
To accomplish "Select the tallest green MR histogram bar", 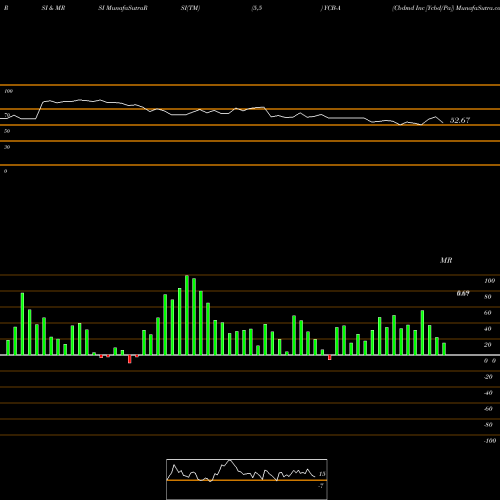I will point(187,315).
